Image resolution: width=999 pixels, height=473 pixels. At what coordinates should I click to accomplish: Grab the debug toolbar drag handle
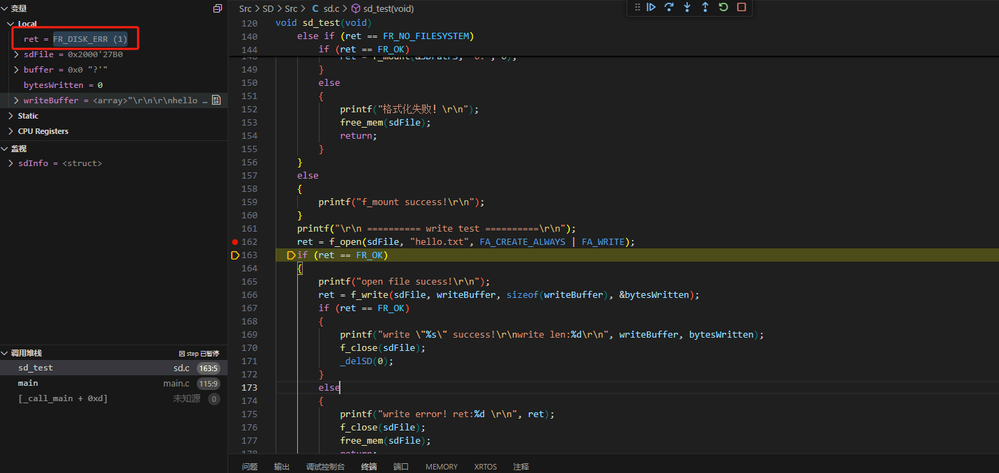click(637, 7)
